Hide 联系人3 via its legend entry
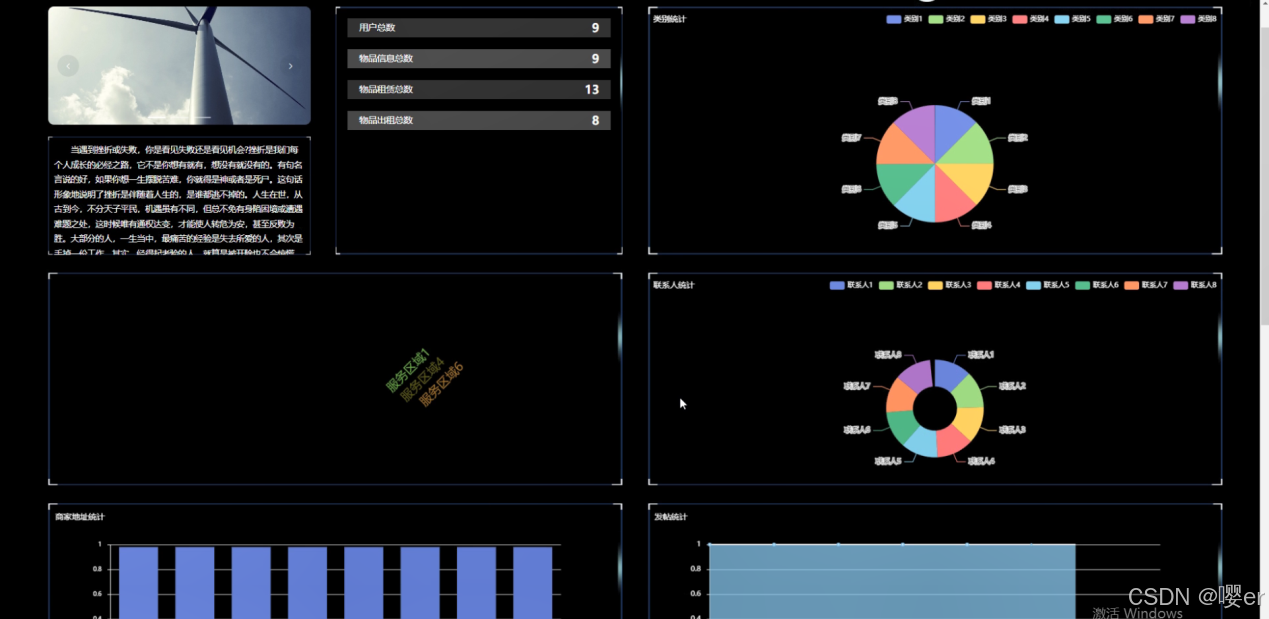 [949, 285]
